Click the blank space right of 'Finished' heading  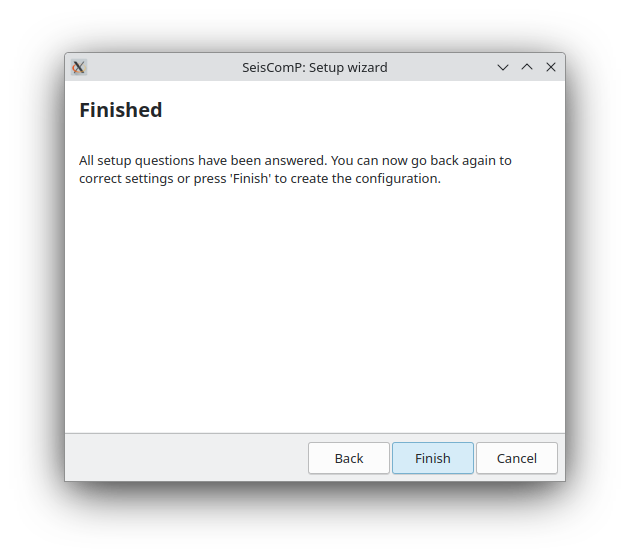click(x=358, y=110)
